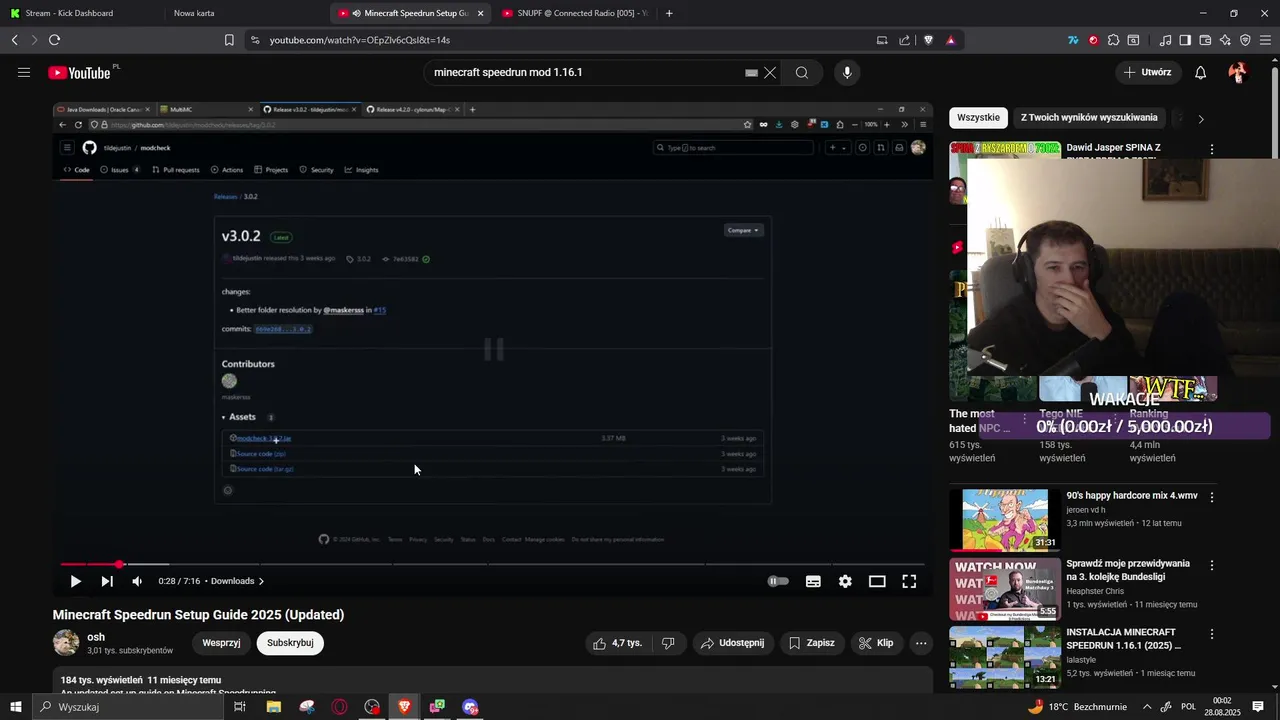This screenshot has width=1280, height=720.
Task: Open the osh channel avatar
Action: click(x=66, y=643)
